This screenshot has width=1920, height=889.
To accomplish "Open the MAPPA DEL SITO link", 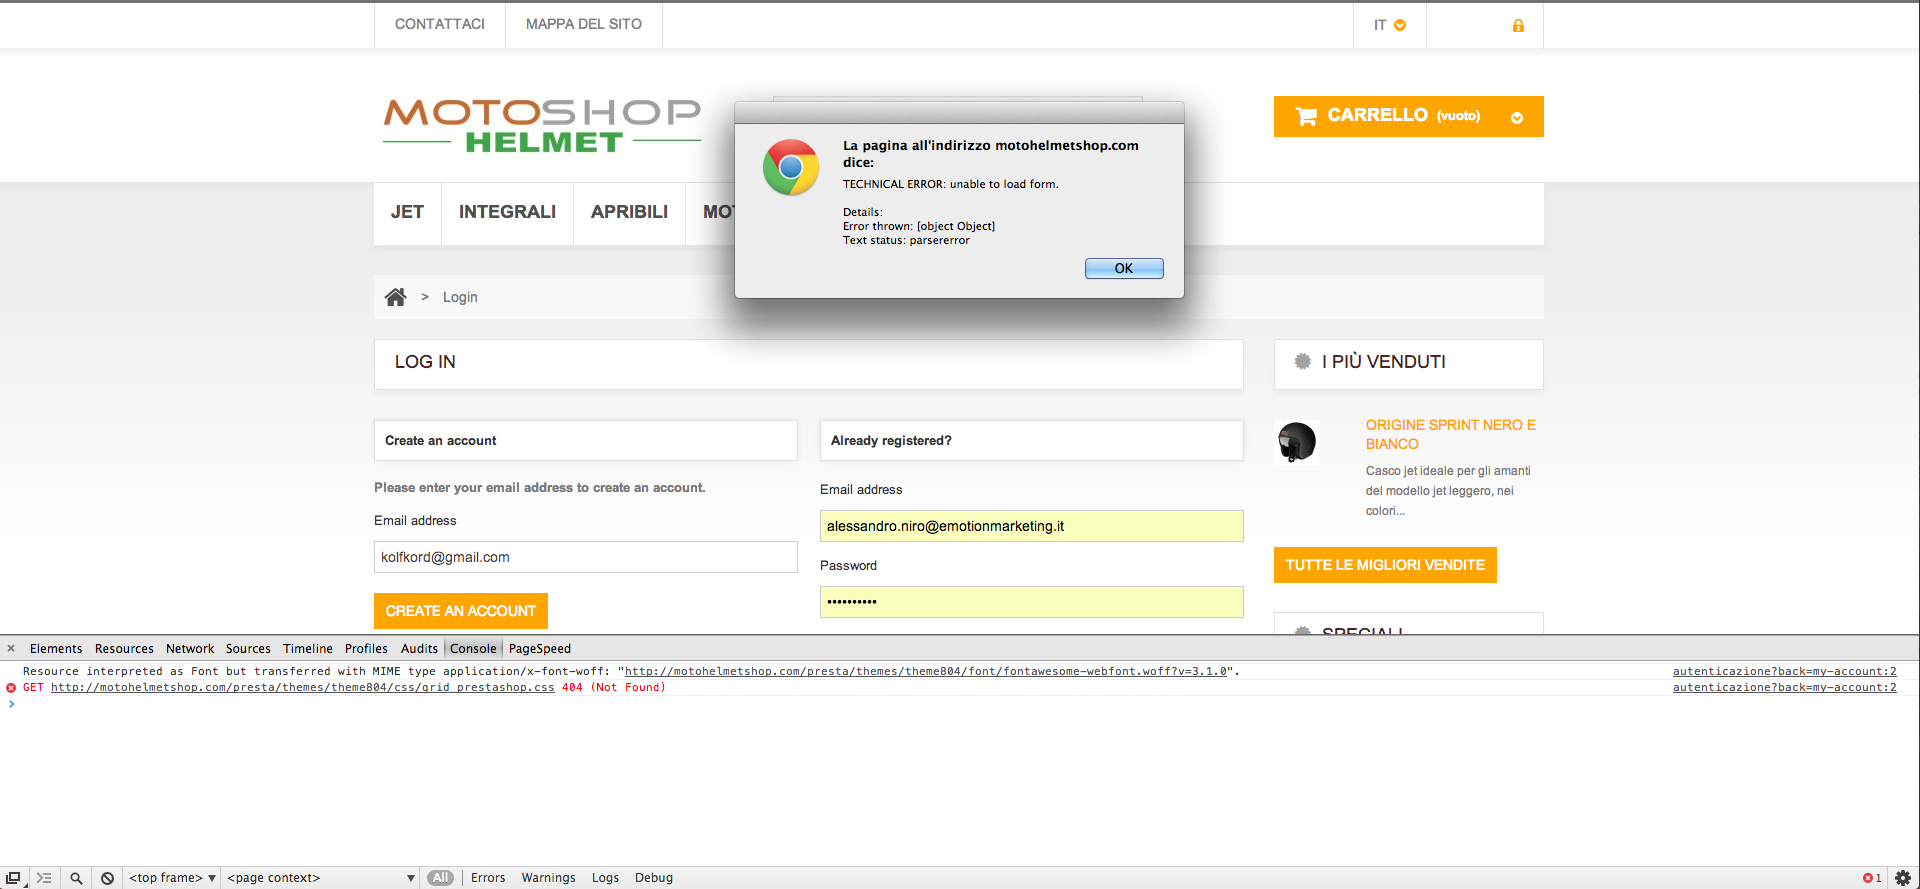I will click(x=584, y=24).
